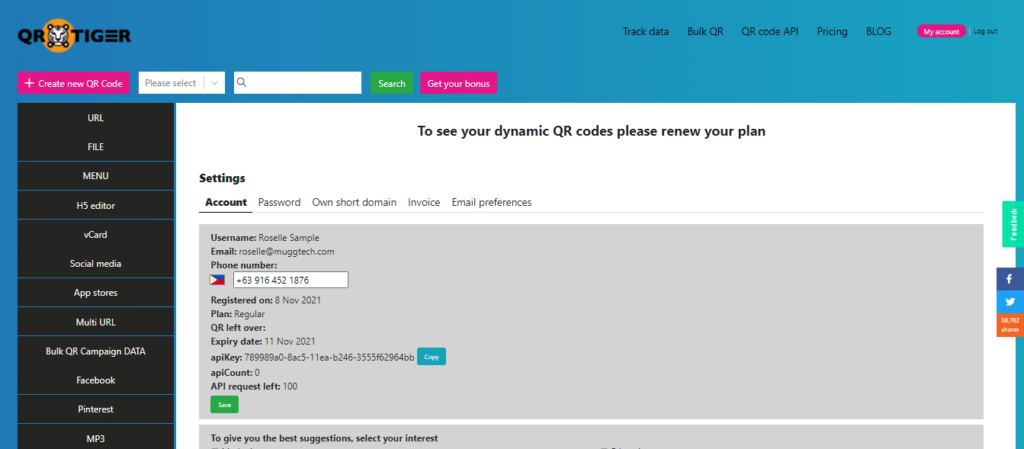Click the search magnifier icon
Image resolution: width=1024 pixels, height=449 pixels.
[x=242, y=83]
